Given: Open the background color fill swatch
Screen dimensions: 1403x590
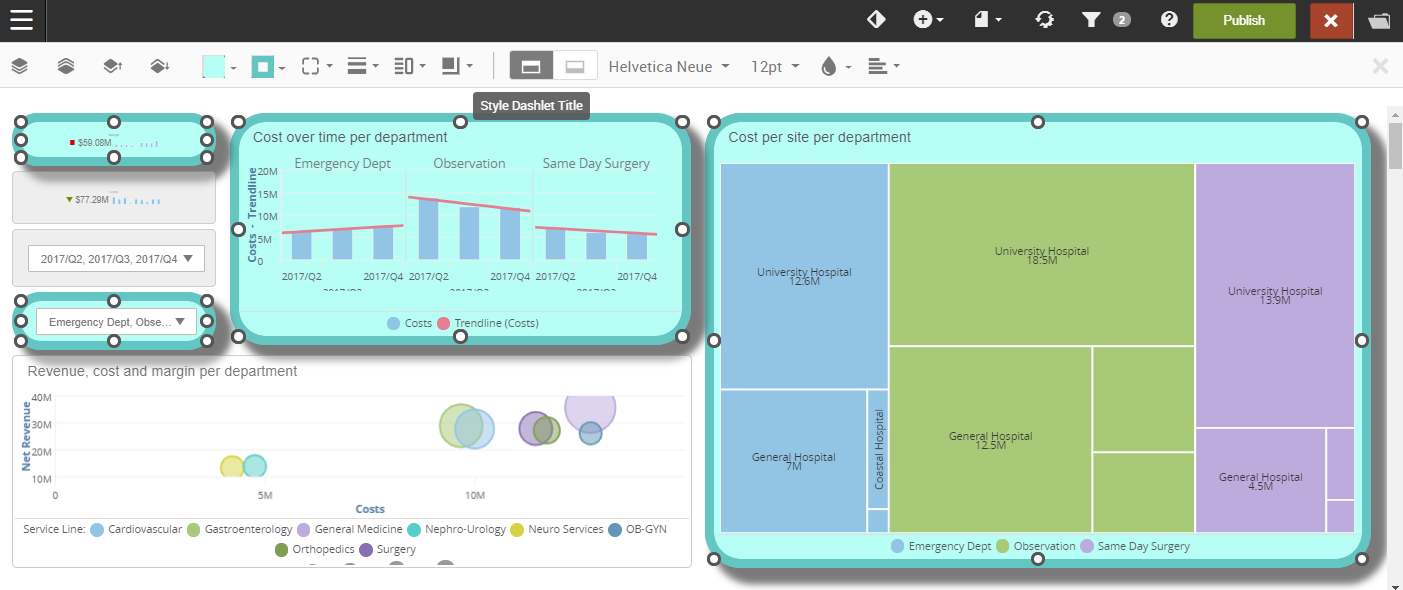Looking at the screenshot, I should click(x=219, y=67).
